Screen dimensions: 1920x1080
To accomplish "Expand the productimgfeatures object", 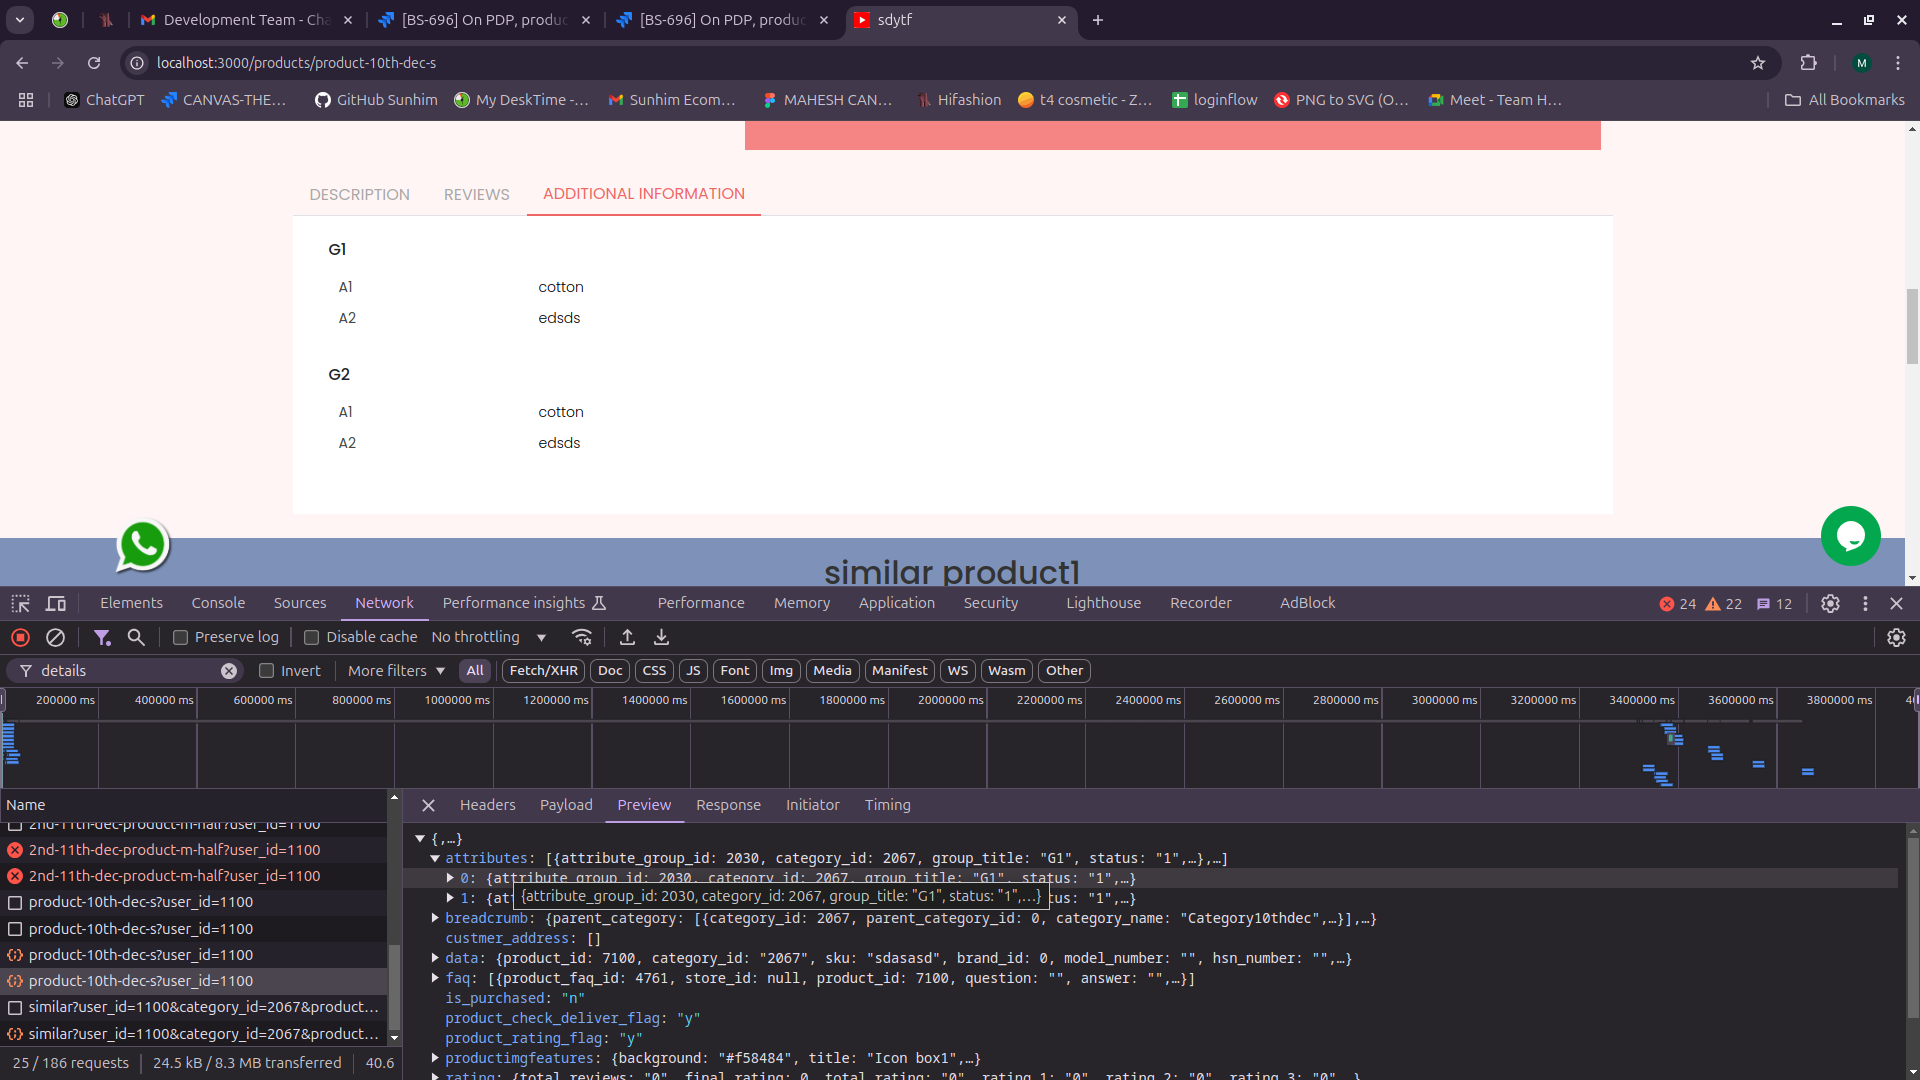I will click(x=435, y=1058).
